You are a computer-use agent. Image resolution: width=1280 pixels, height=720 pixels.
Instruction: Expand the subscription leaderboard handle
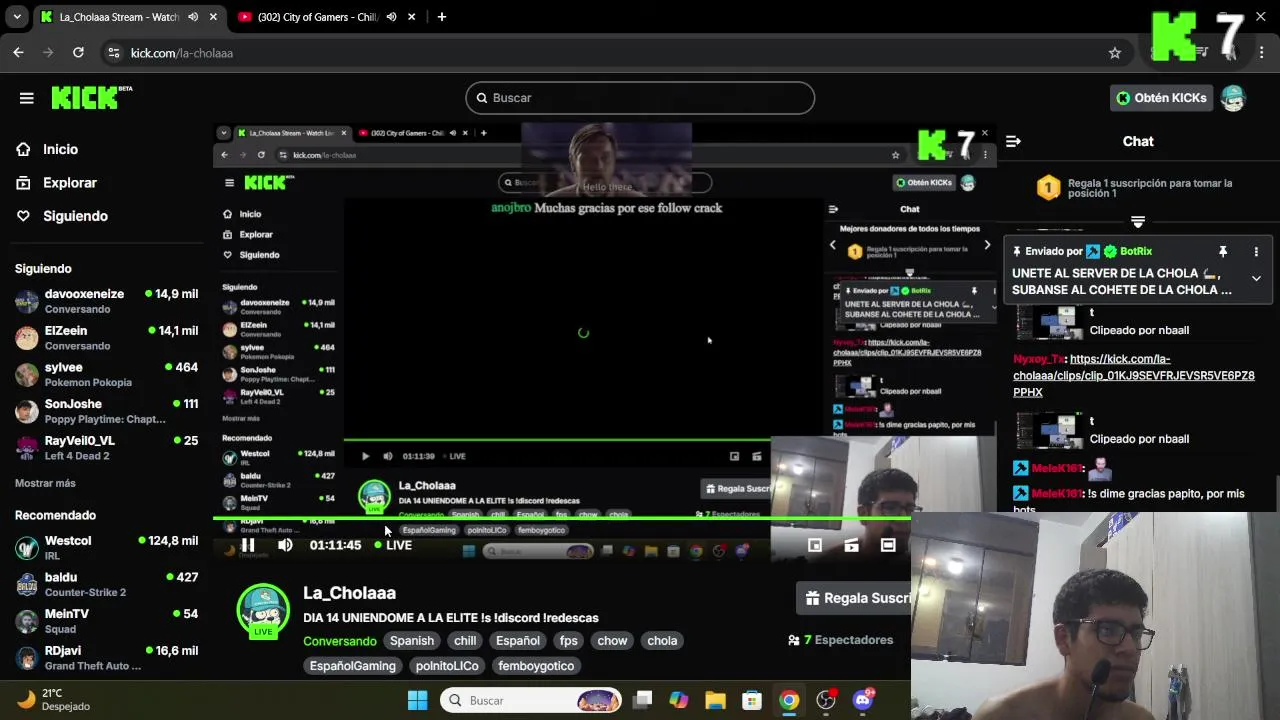(x=1138, y=222)
